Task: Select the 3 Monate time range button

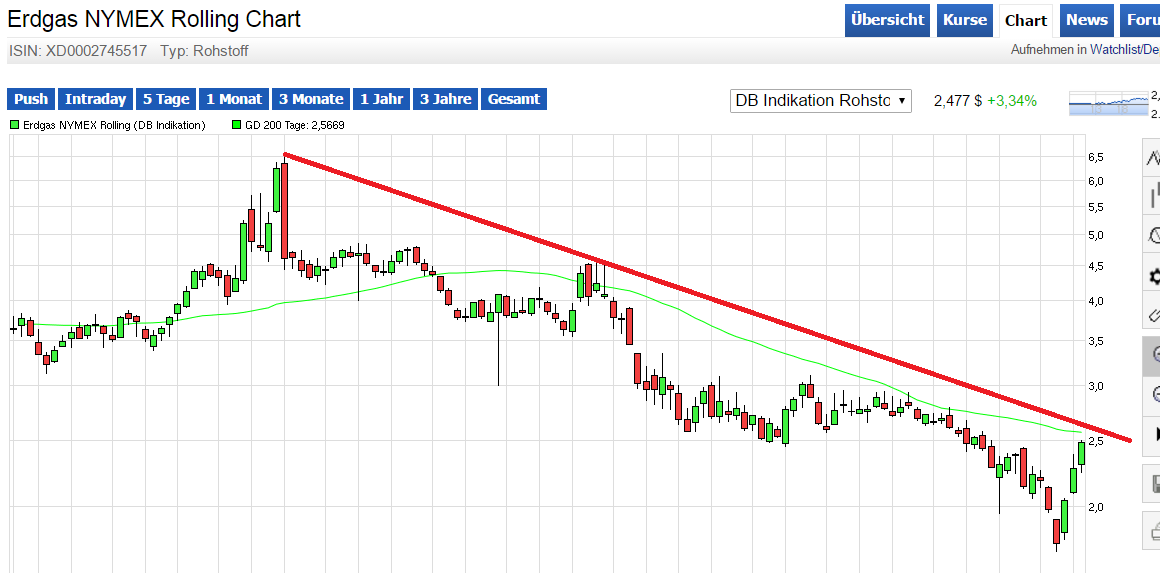Action: (311, 99)
